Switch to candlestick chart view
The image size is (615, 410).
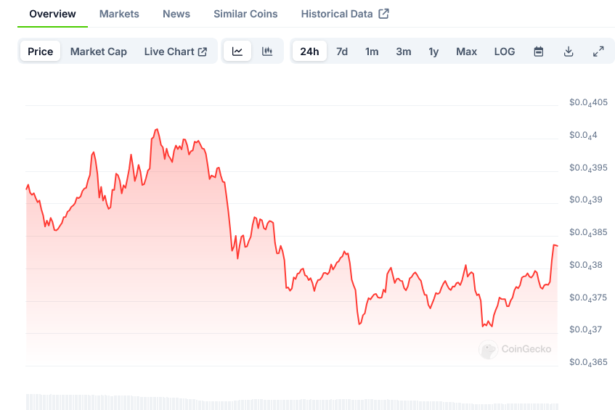coord(267,51)
